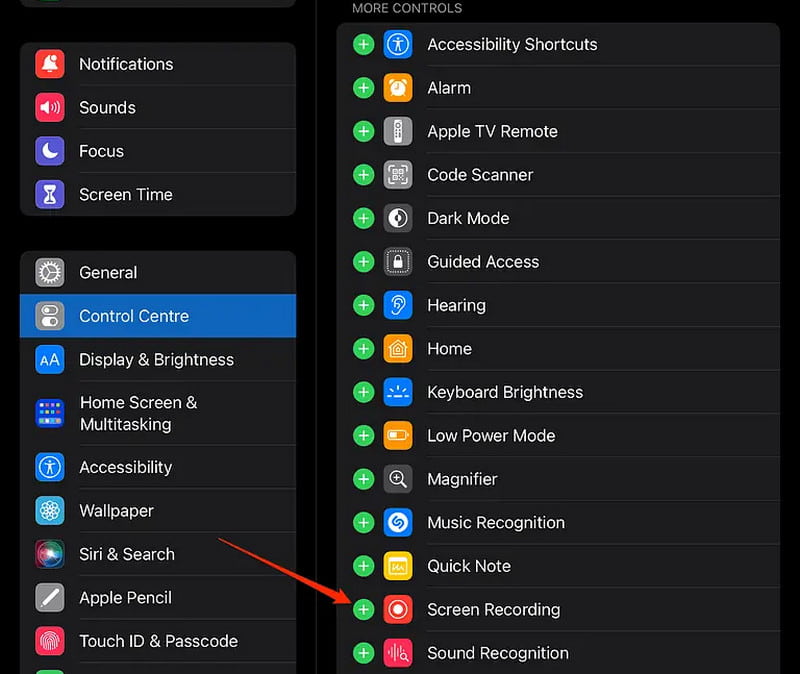Click the Screen Recording text label
The height and width of the screenshot is (674, 800).
click(494, 609)
